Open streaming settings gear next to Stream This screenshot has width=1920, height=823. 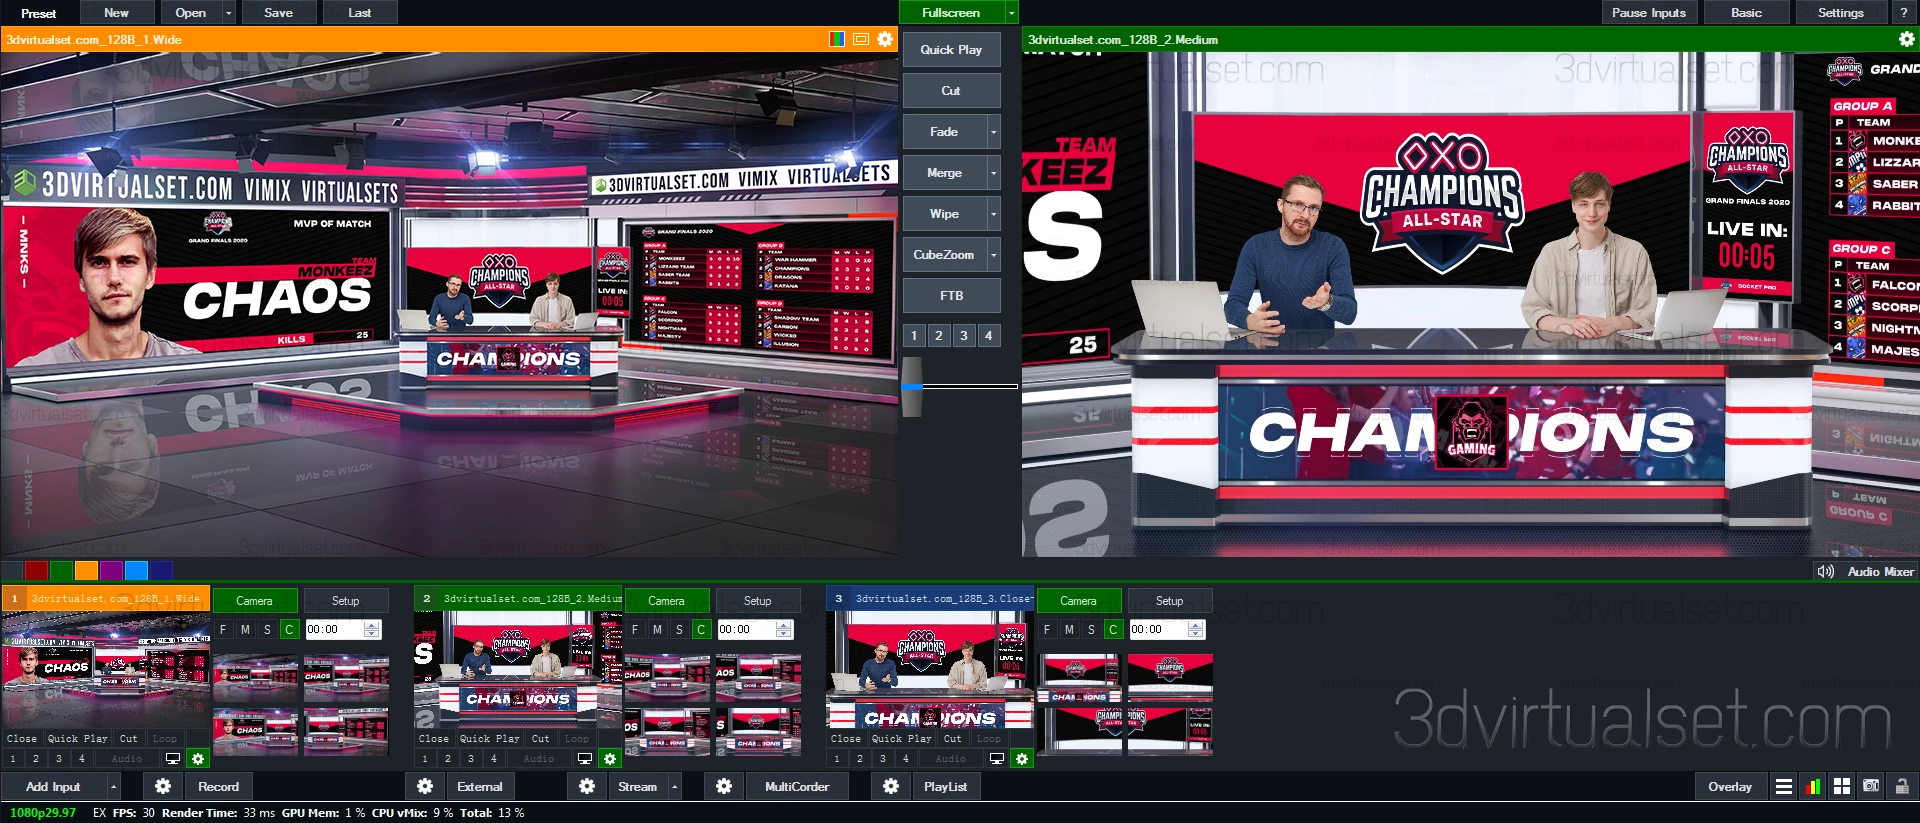point(587,787)
